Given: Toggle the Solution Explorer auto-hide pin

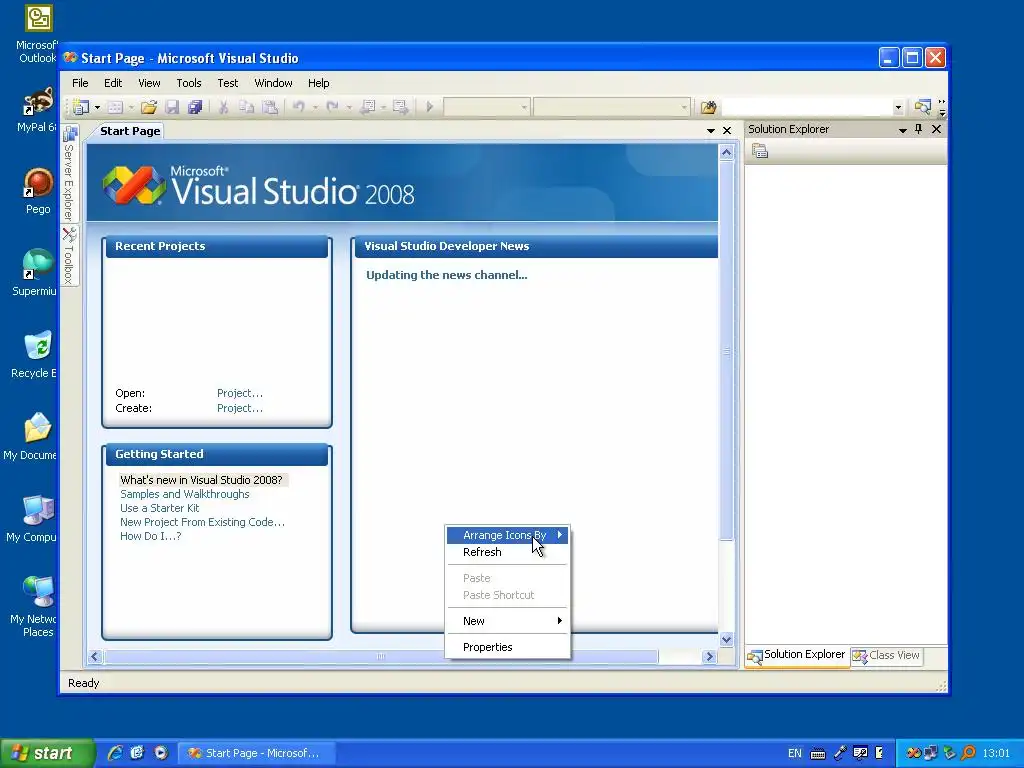Looking at the screenshot, I should (x=919, y=129).
